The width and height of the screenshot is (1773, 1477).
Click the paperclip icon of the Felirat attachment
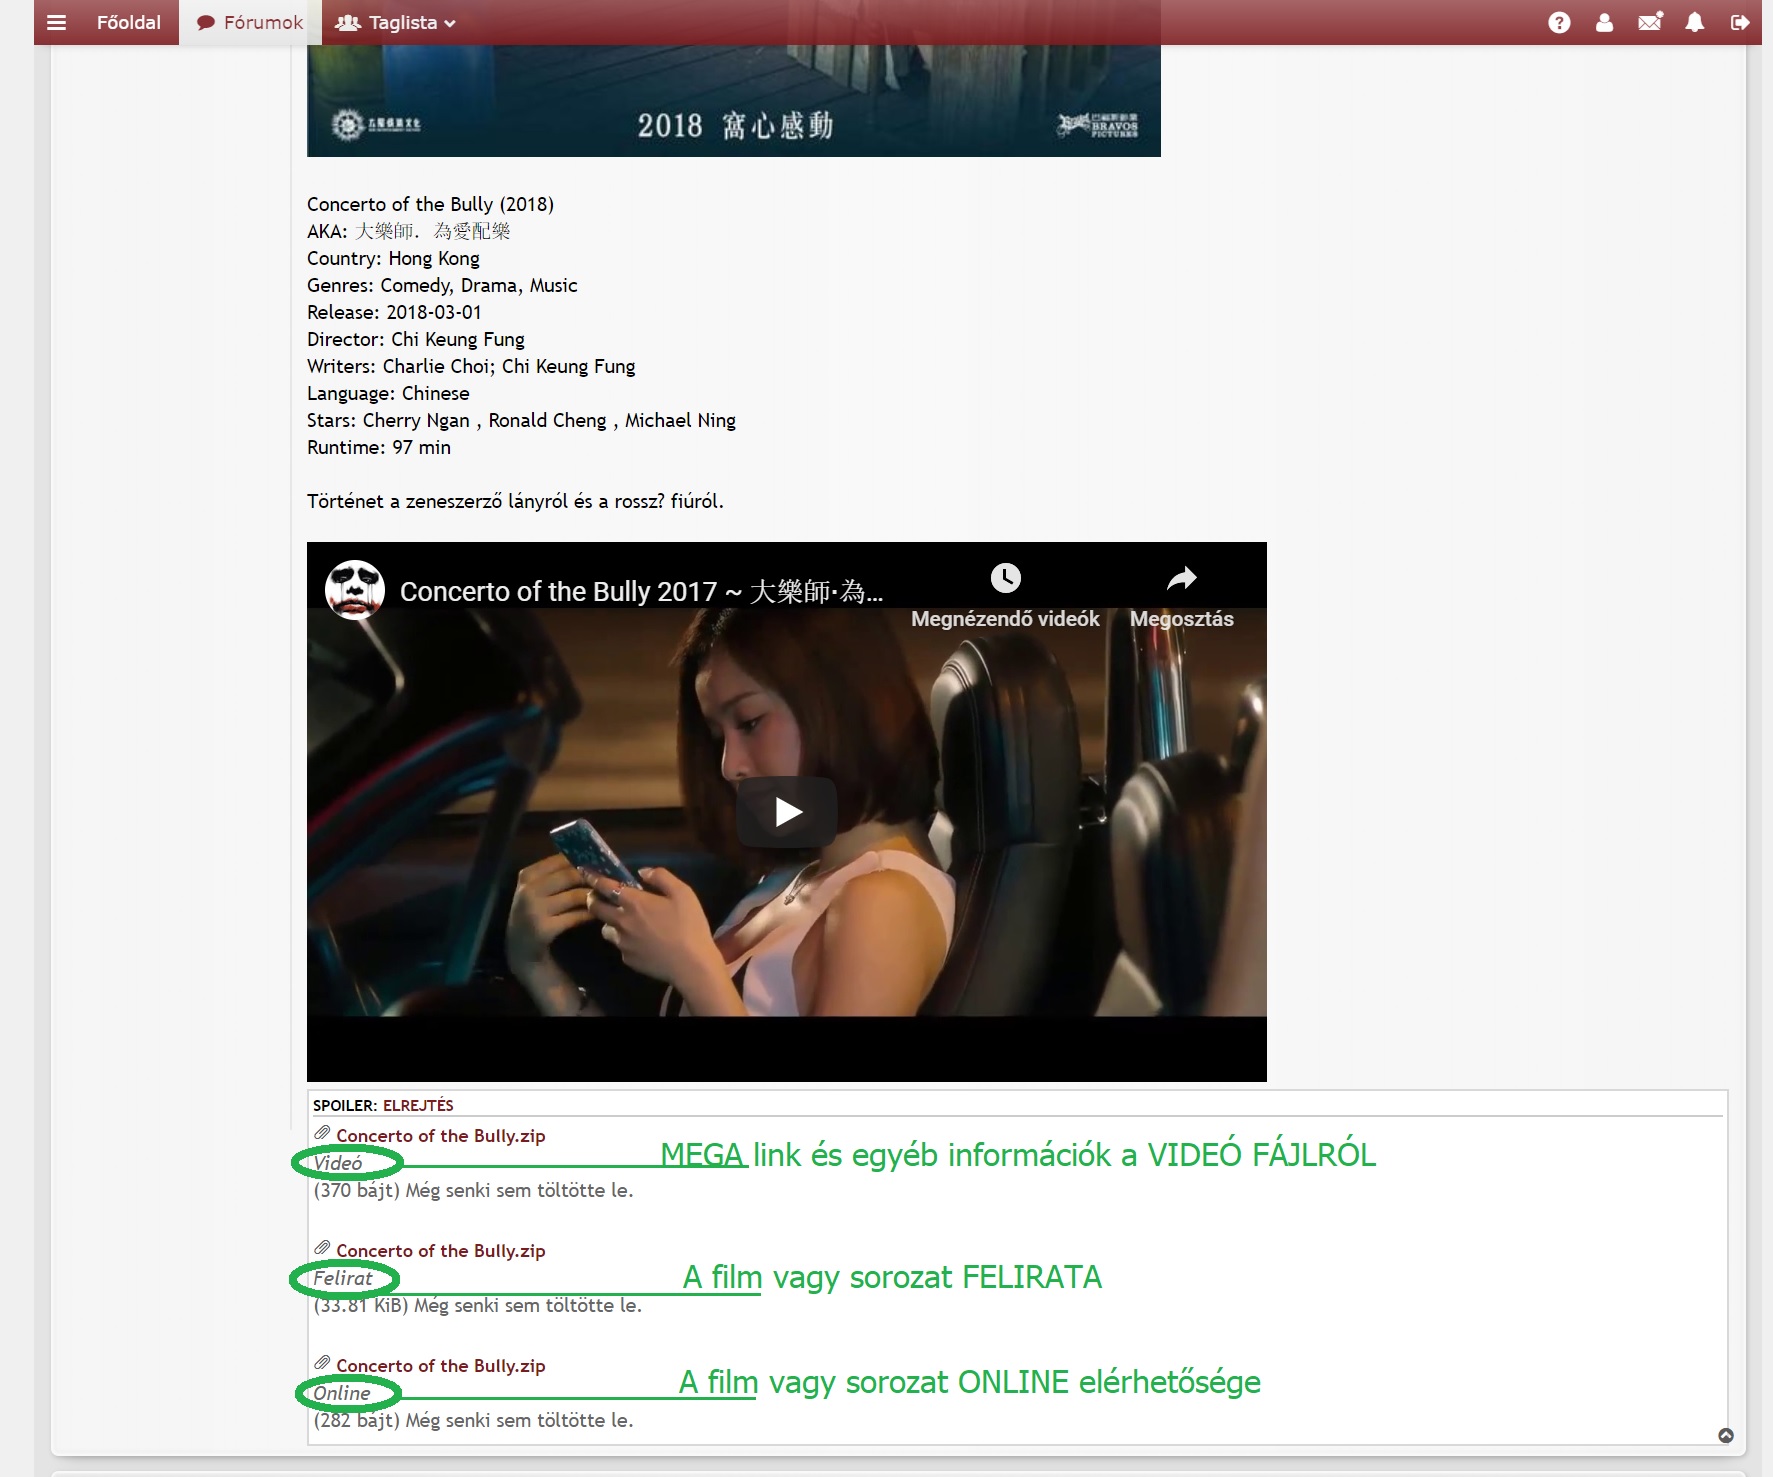pyautogui.click(x=322, y=1249)
